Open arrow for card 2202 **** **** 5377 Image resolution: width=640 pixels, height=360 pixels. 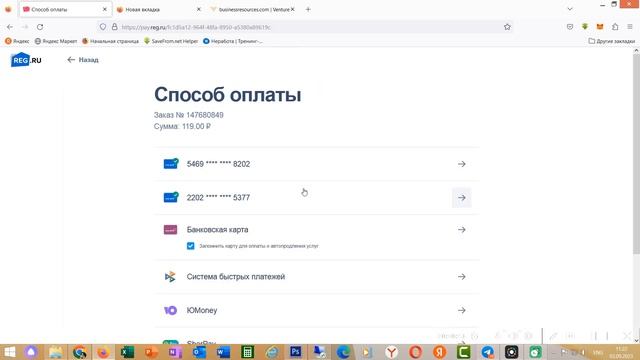[462, 198]
